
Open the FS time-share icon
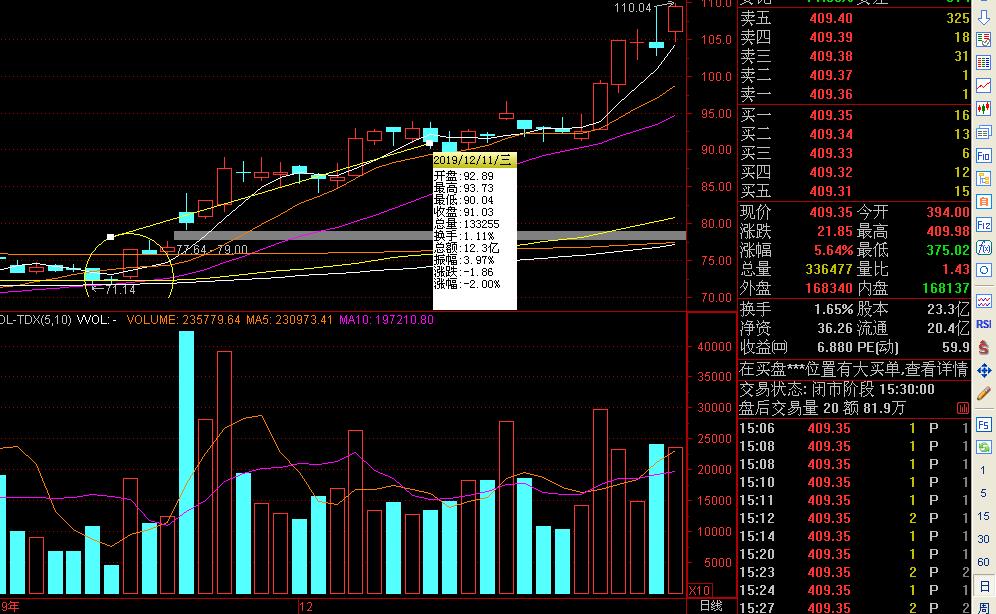(983, 424)
